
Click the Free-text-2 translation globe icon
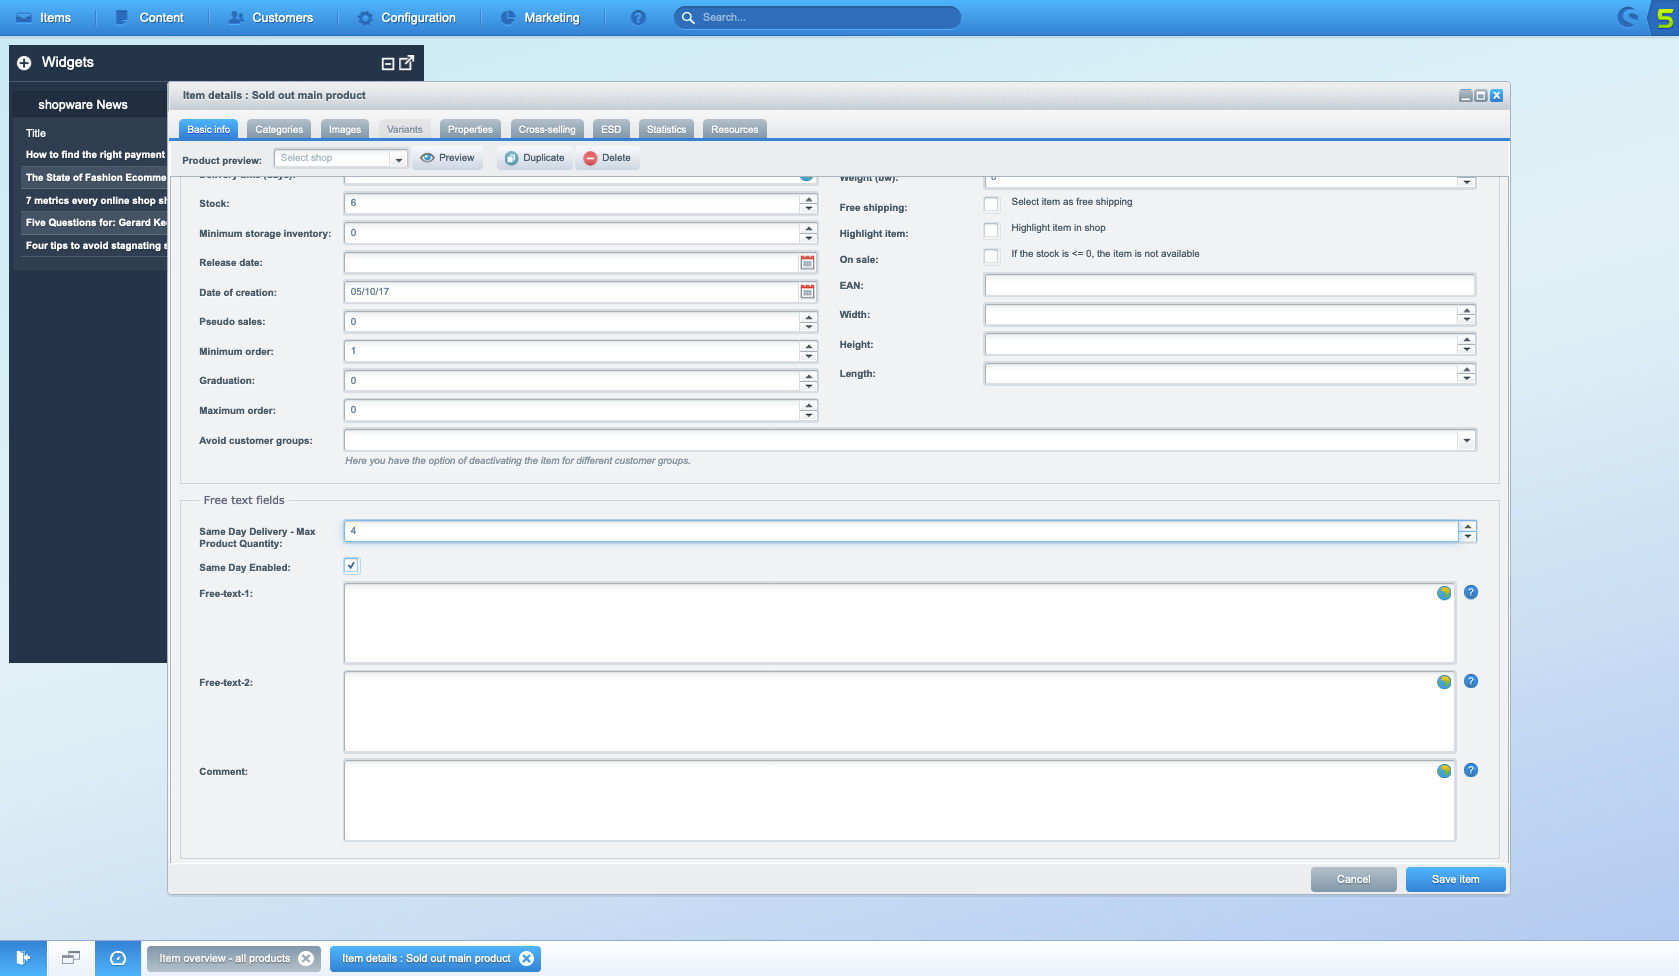point(1444,682)
